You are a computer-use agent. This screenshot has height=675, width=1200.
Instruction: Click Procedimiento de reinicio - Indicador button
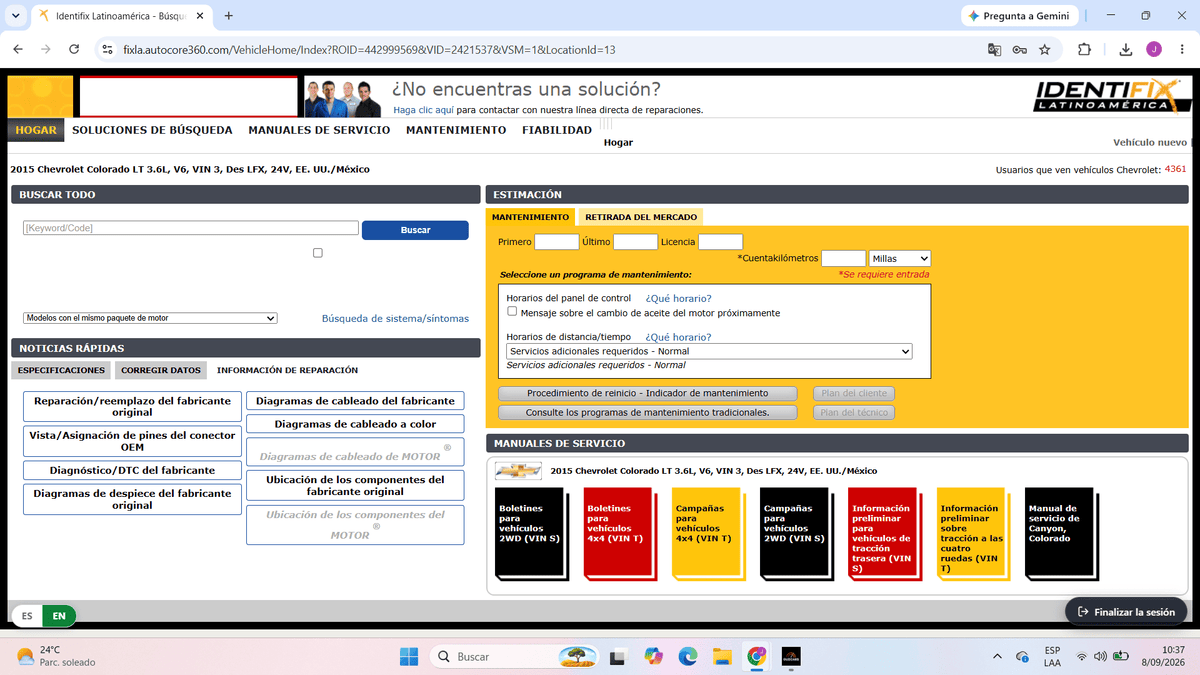pos(648,393)
